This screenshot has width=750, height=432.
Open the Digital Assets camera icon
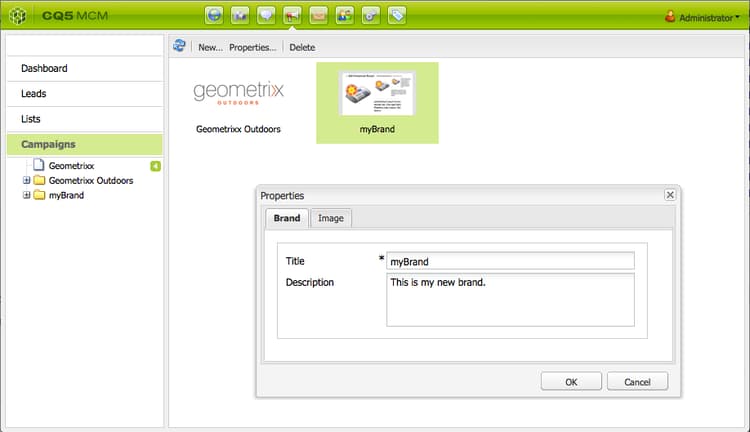pyautogui.click(x=240, y=15)
